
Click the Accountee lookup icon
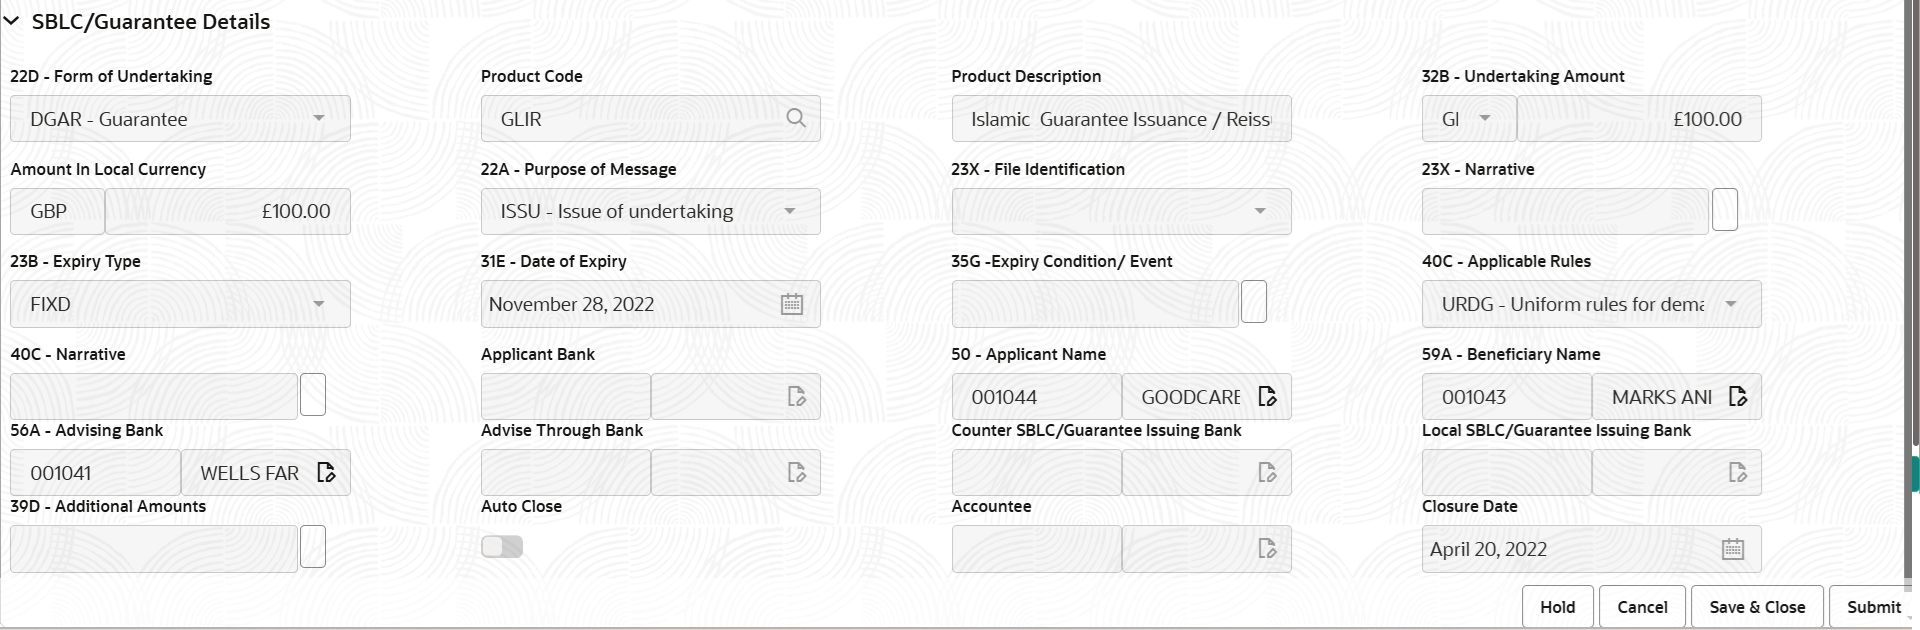pyautogui.click(x=1267, y=549)
